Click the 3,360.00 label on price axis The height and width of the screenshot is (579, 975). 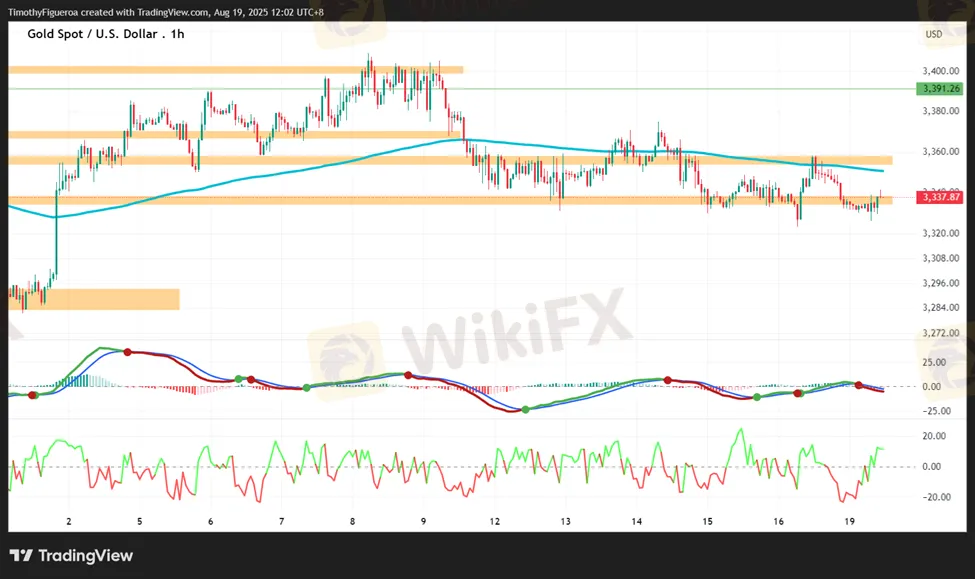click(940, 152)
